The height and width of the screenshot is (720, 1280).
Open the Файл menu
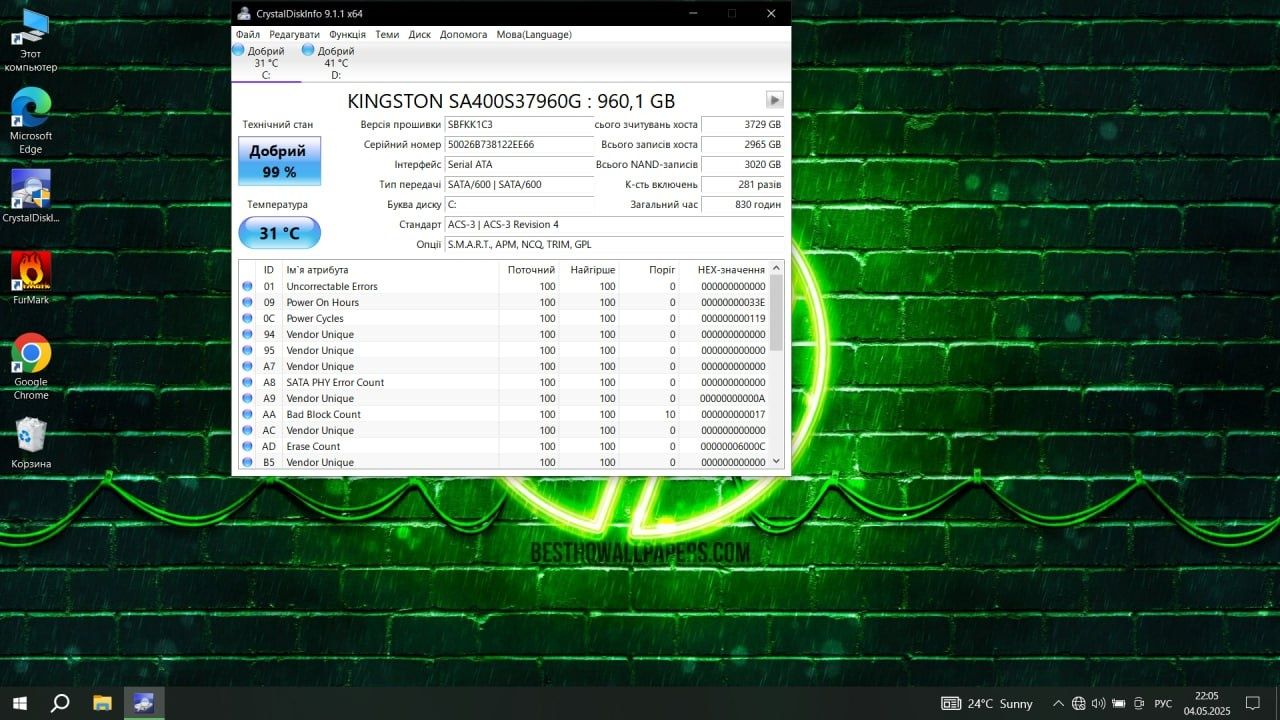[248, 34]
